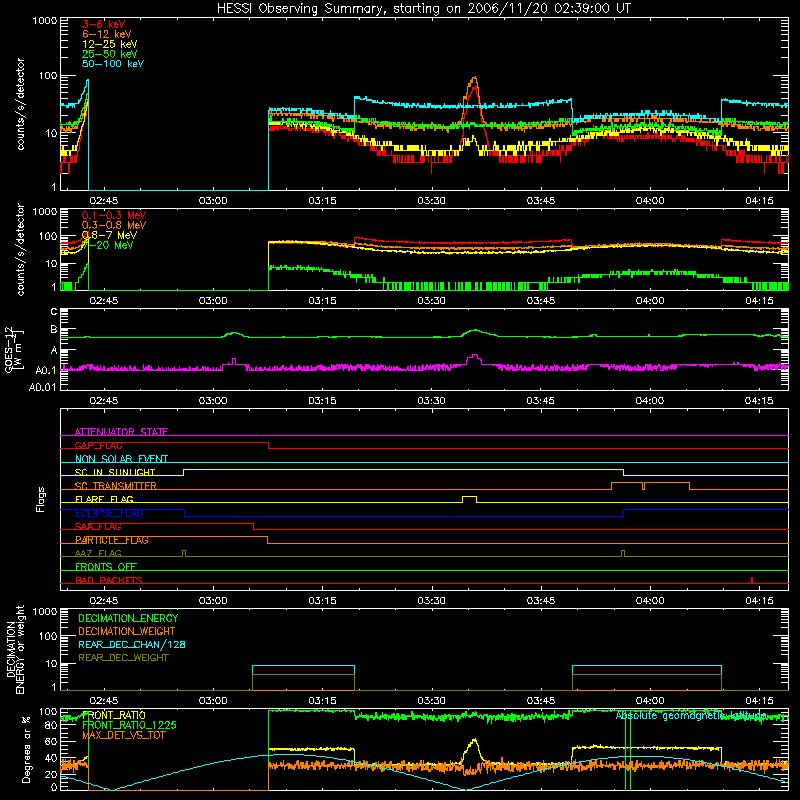This screenshot has width=800, height=800.
Task: Click the 04:00 tick under Flags panel
Action: (649, 601)
